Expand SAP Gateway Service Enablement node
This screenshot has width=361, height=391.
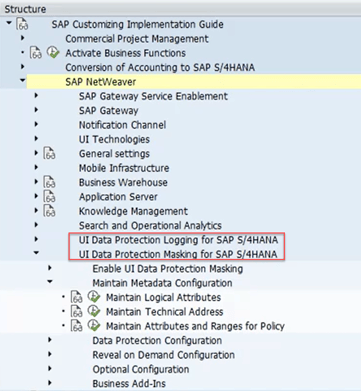tap(36, 96)
